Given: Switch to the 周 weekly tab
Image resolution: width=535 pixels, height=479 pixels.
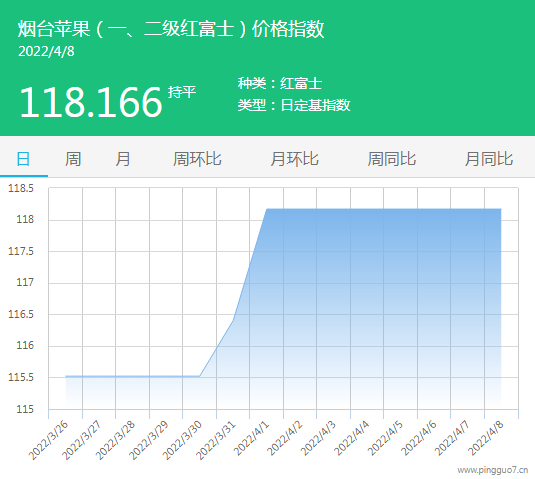Looking at the screenshot, I should pos(73,159).
